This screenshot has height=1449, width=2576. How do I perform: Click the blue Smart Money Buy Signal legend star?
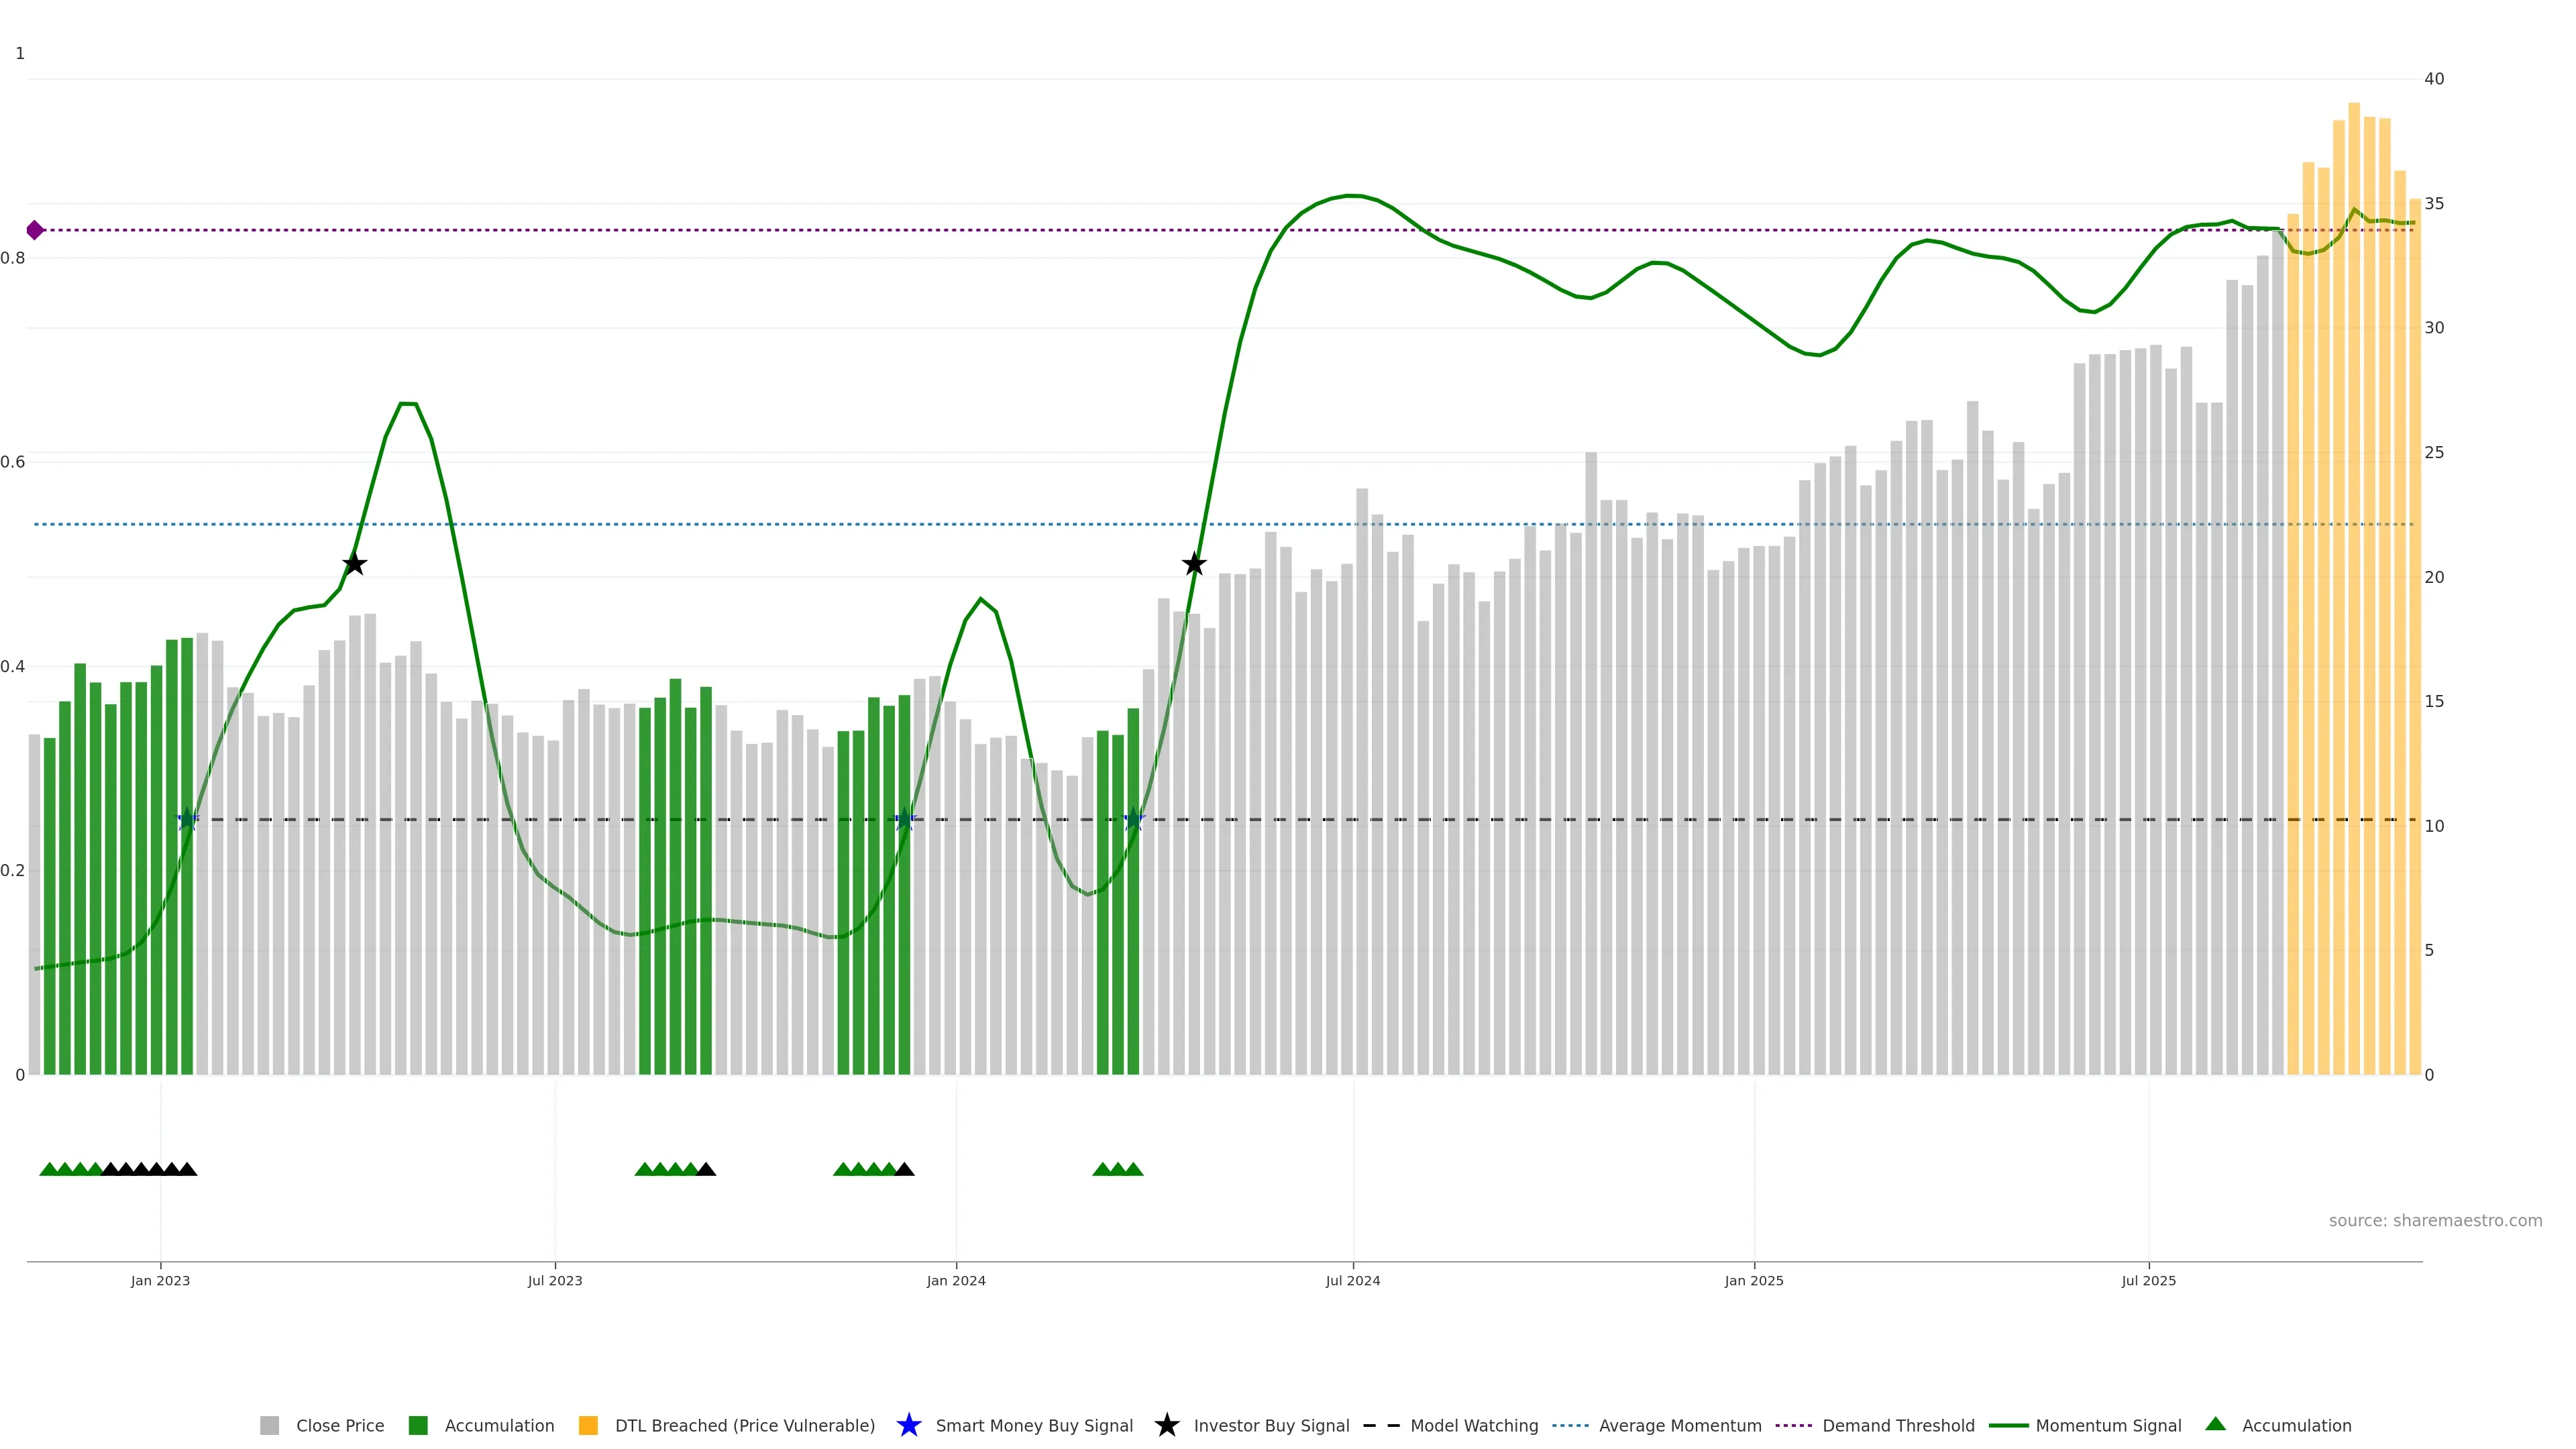908,1425
